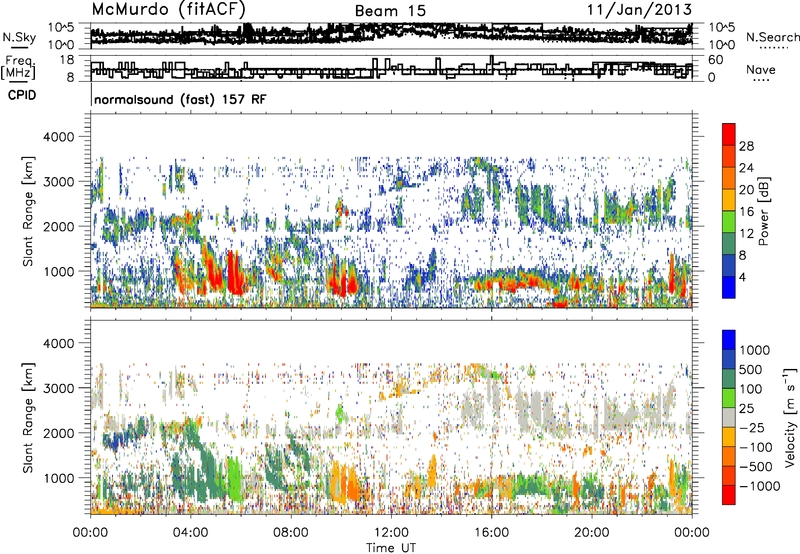Click the 12:00 time axis label
The width and height of the screenshot is (800, 554).
(391, 533)
